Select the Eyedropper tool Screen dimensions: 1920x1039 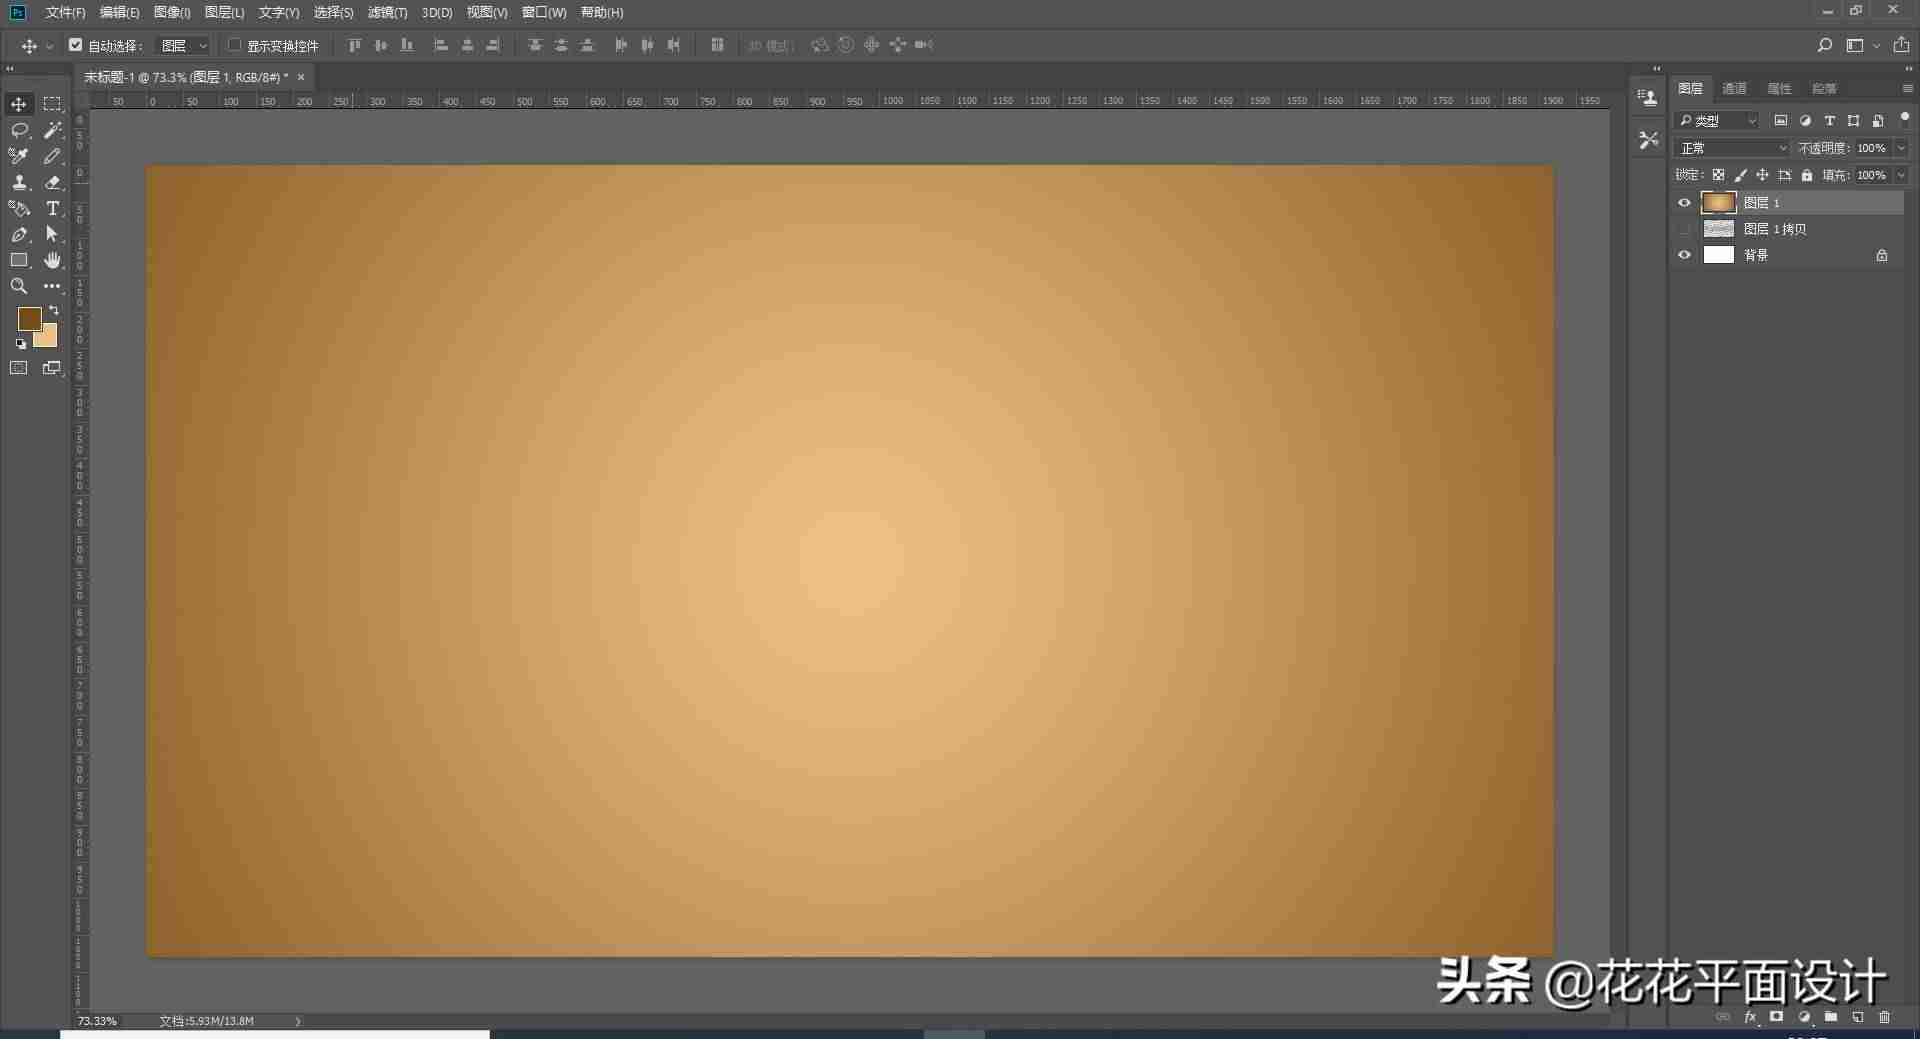19,156
